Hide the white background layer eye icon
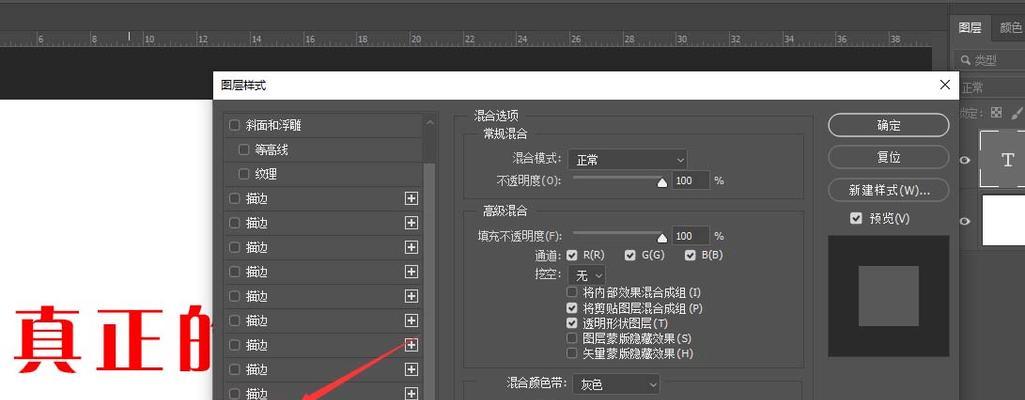 [965, 221]
